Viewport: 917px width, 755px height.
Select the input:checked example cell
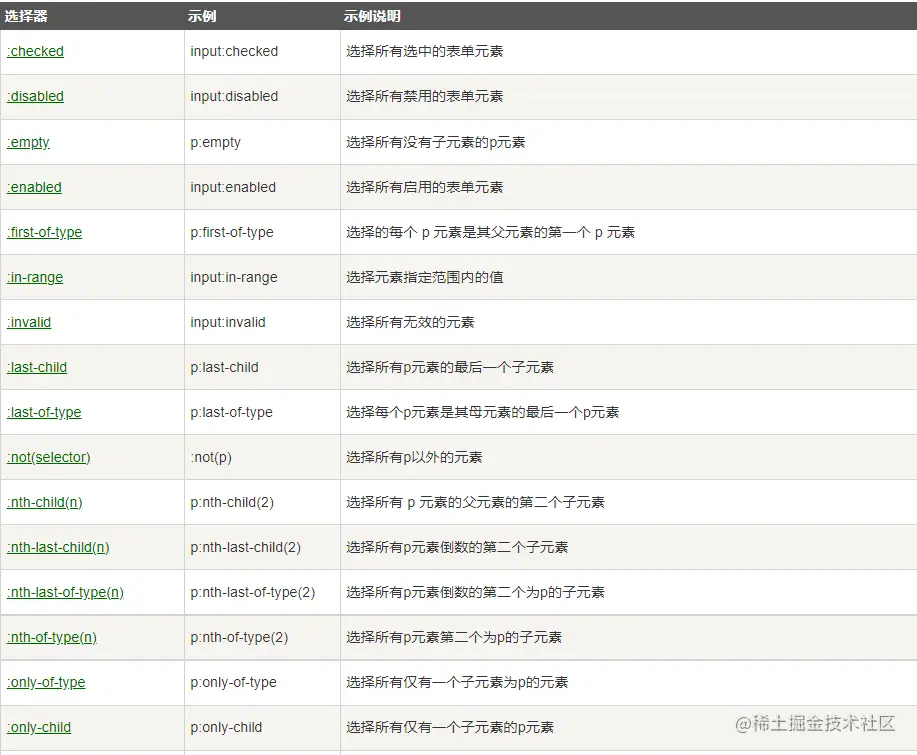pos(263,51)
